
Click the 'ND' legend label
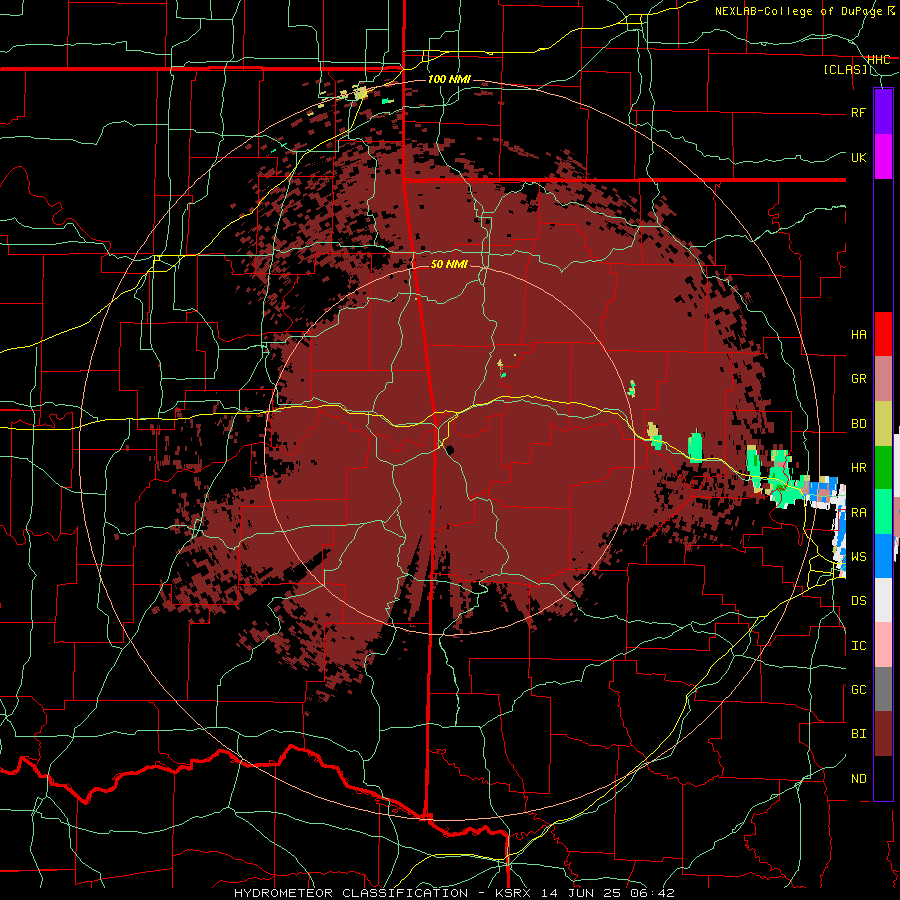(x=858, y=778)
